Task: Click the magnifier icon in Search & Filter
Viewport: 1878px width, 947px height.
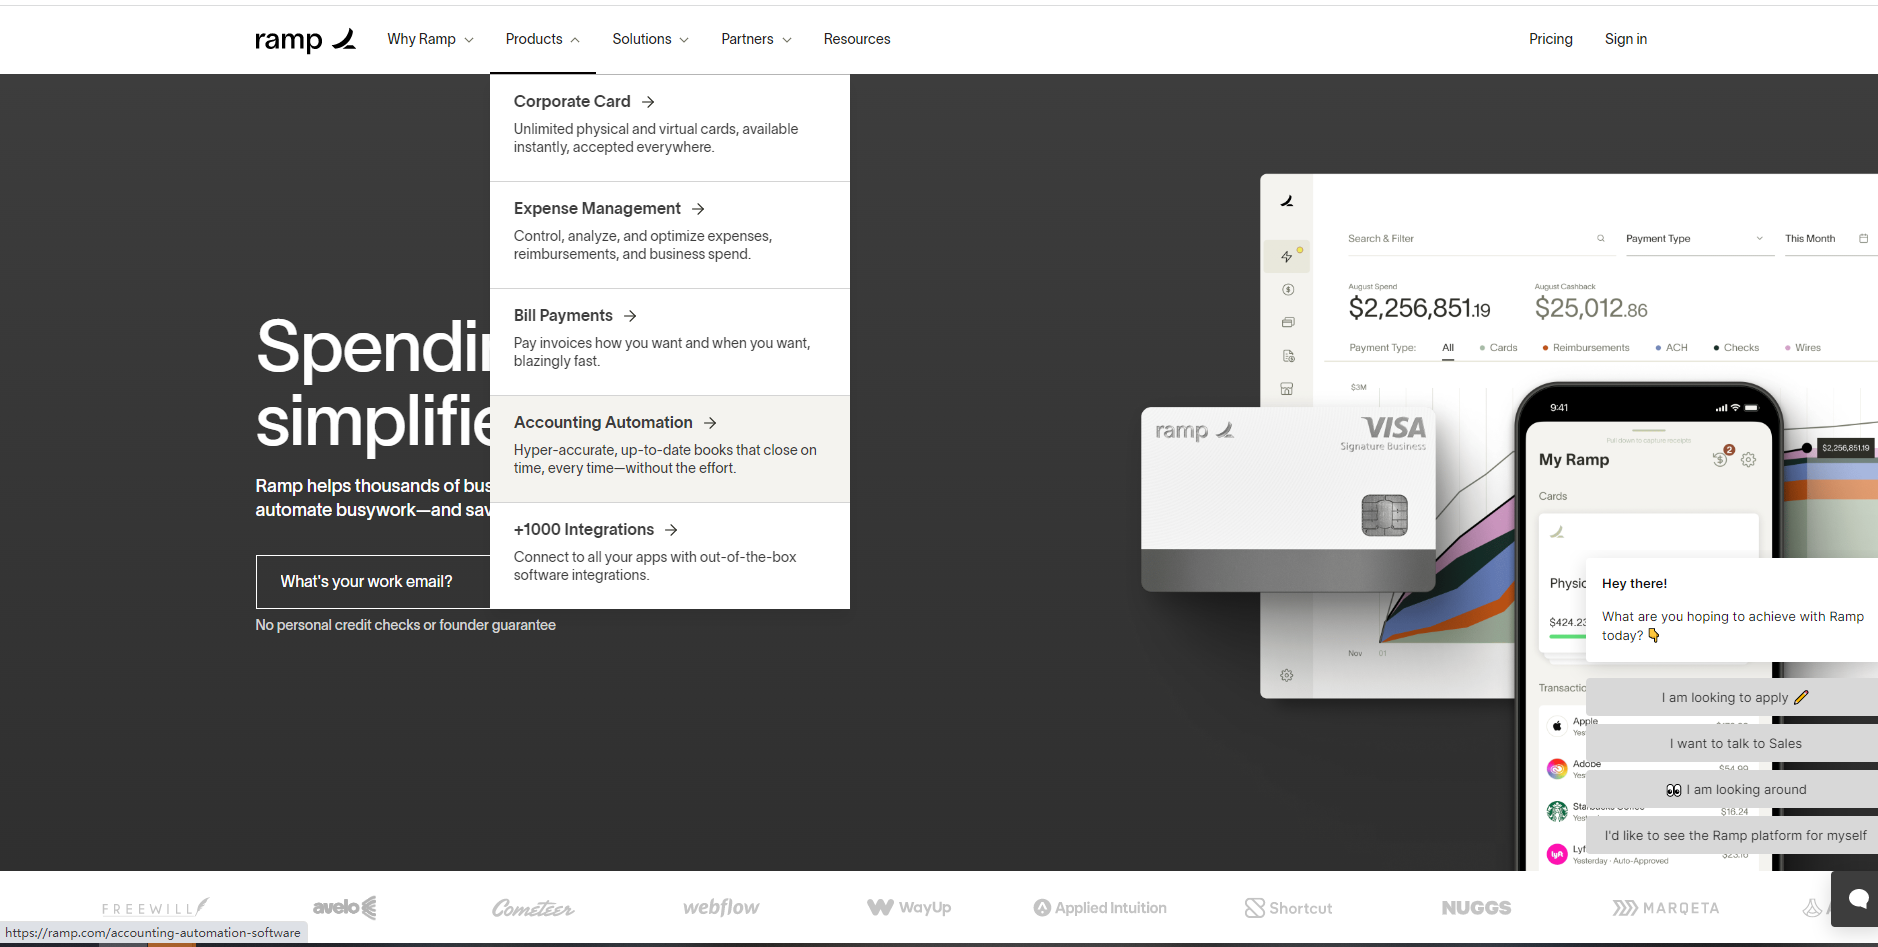Action: click(x=1601, y=238)
